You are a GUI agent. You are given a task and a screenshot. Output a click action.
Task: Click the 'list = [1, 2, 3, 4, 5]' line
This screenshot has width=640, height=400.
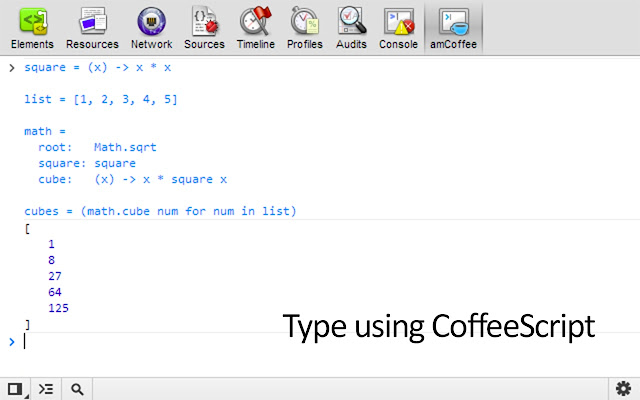(x=101, y=99)
